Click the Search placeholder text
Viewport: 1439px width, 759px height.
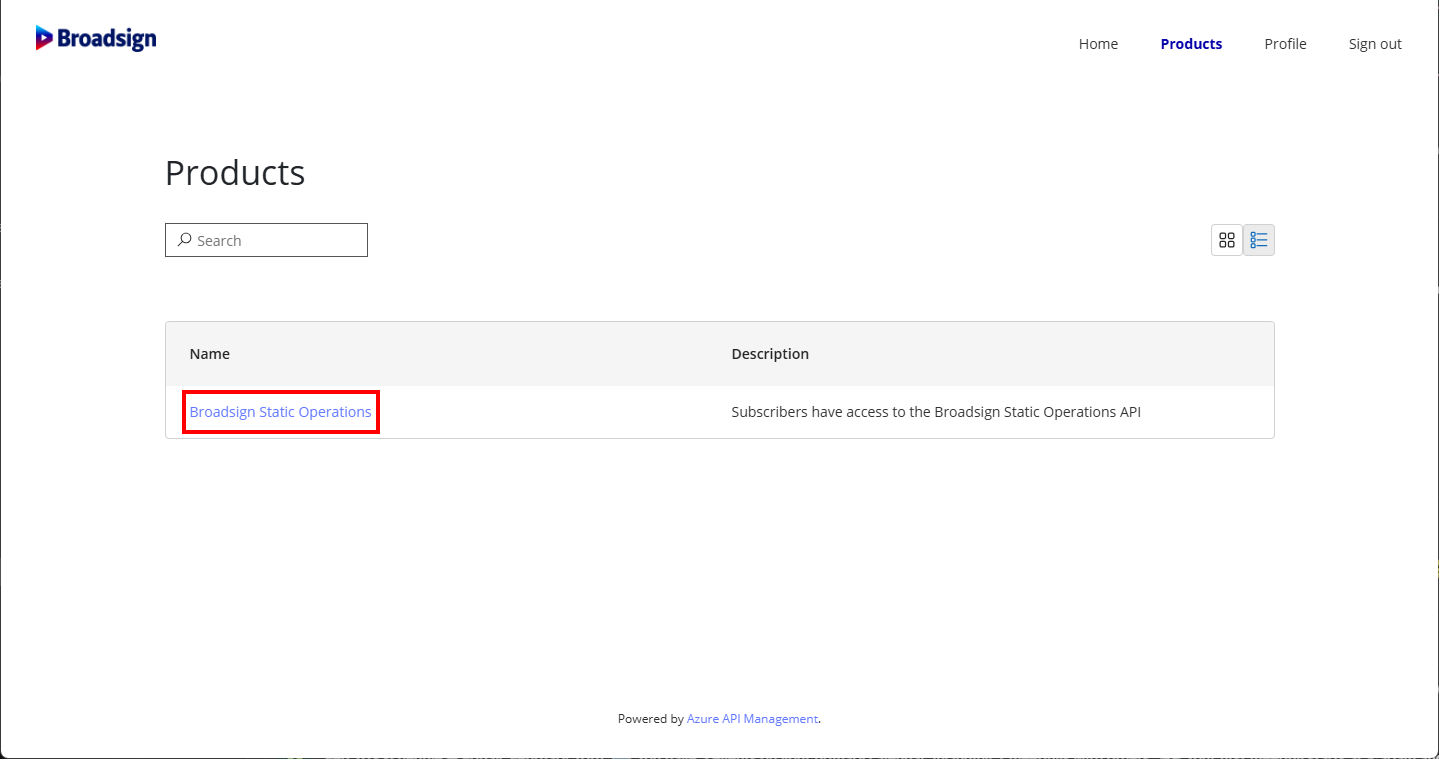pos(219,241)
